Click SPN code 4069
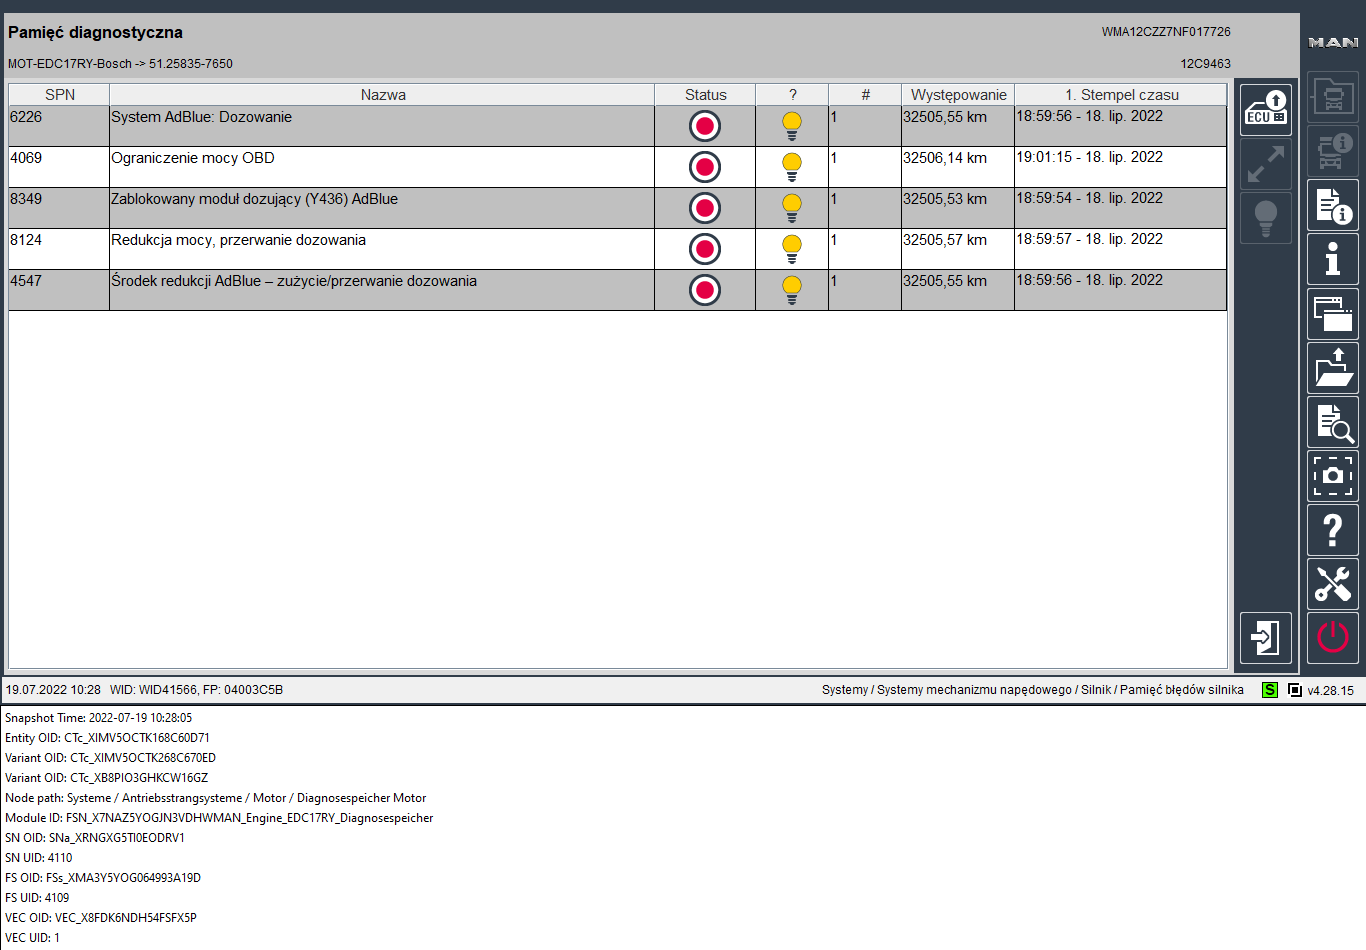 pyautogui.click(x=26, y=158)
